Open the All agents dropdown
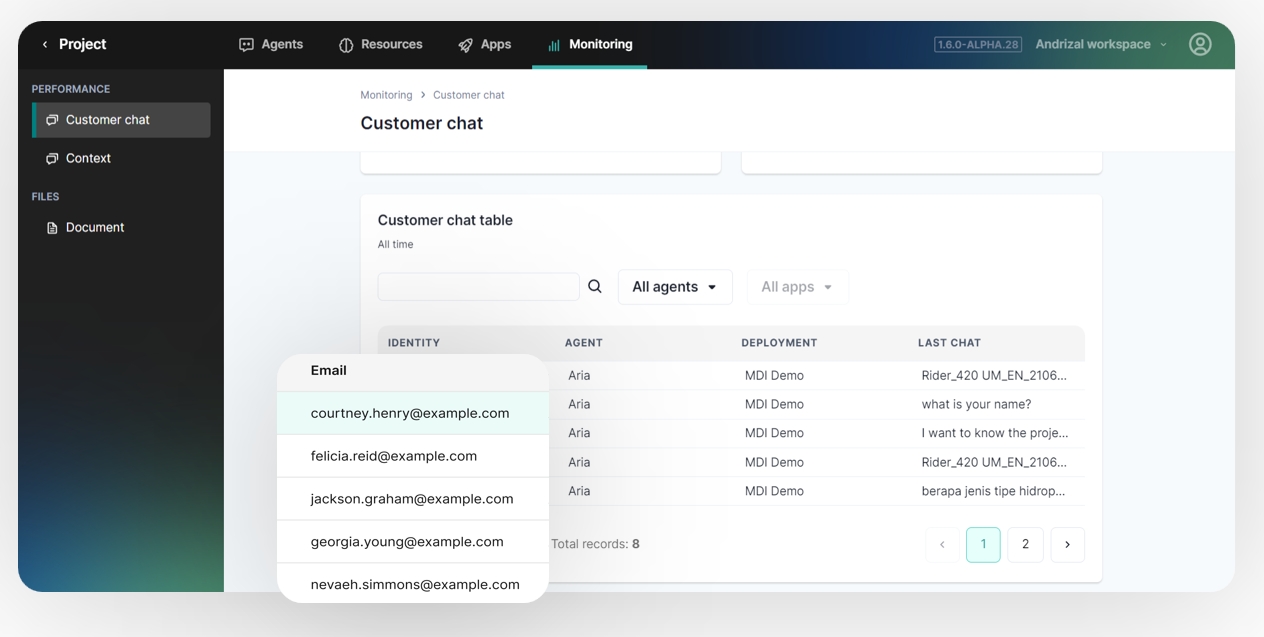Screen dimensions: 1264x637 (675, 287)
